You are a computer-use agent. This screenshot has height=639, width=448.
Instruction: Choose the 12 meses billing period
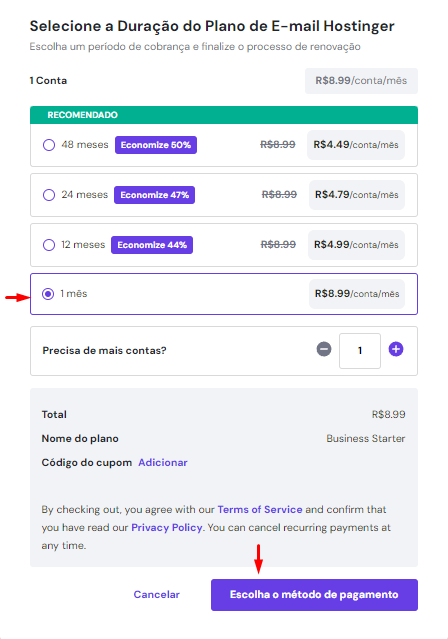point(49,245)
